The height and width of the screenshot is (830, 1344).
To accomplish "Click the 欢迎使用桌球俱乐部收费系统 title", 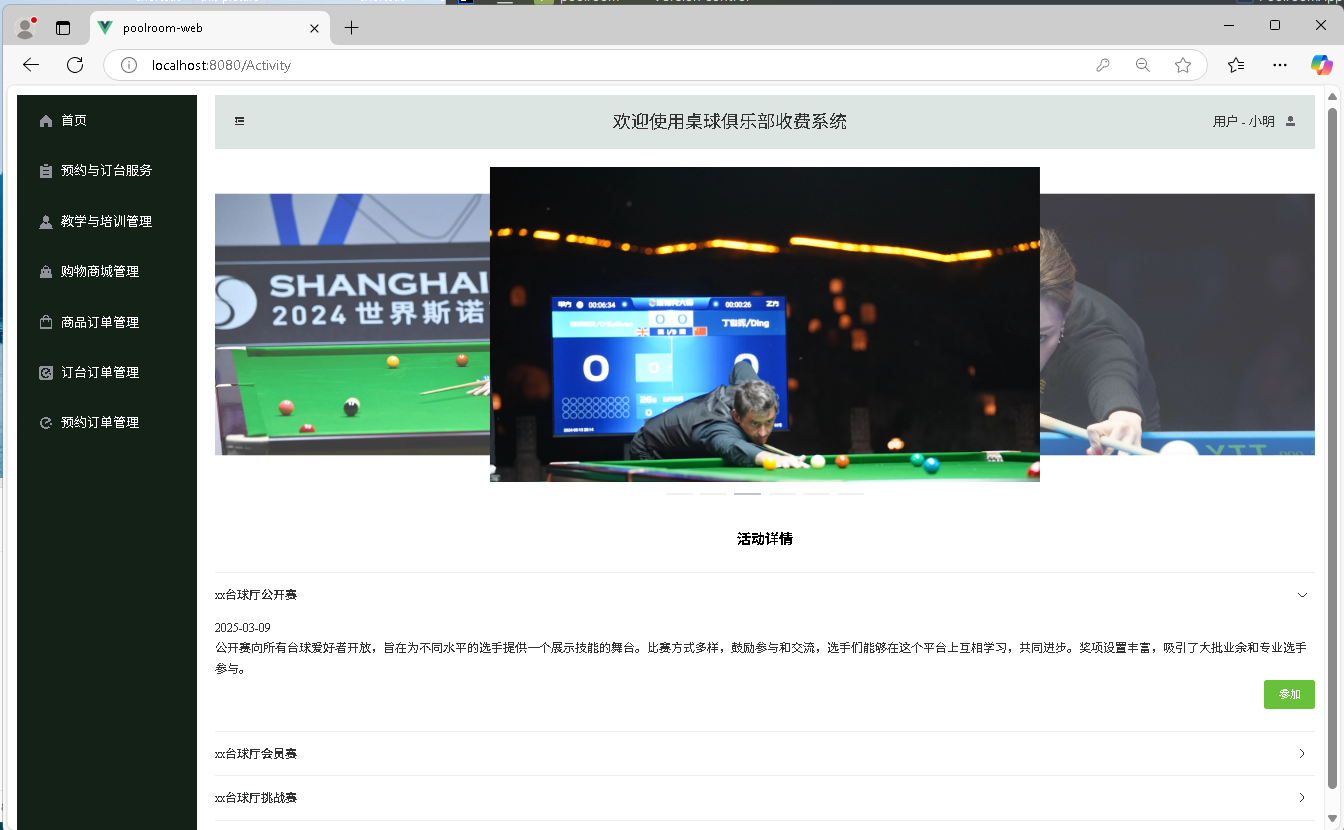I will tap(730, 122).
